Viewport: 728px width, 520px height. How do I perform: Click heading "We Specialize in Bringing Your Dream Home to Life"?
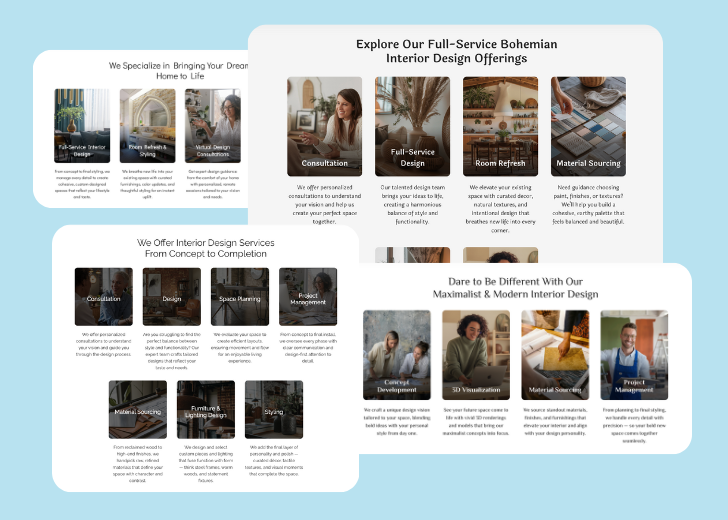pyautogui.click(x=179, y=71)
